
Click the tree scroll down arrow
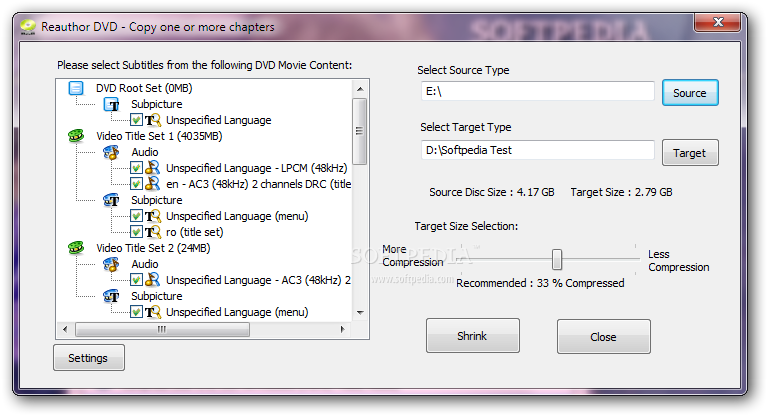point(360,313)
